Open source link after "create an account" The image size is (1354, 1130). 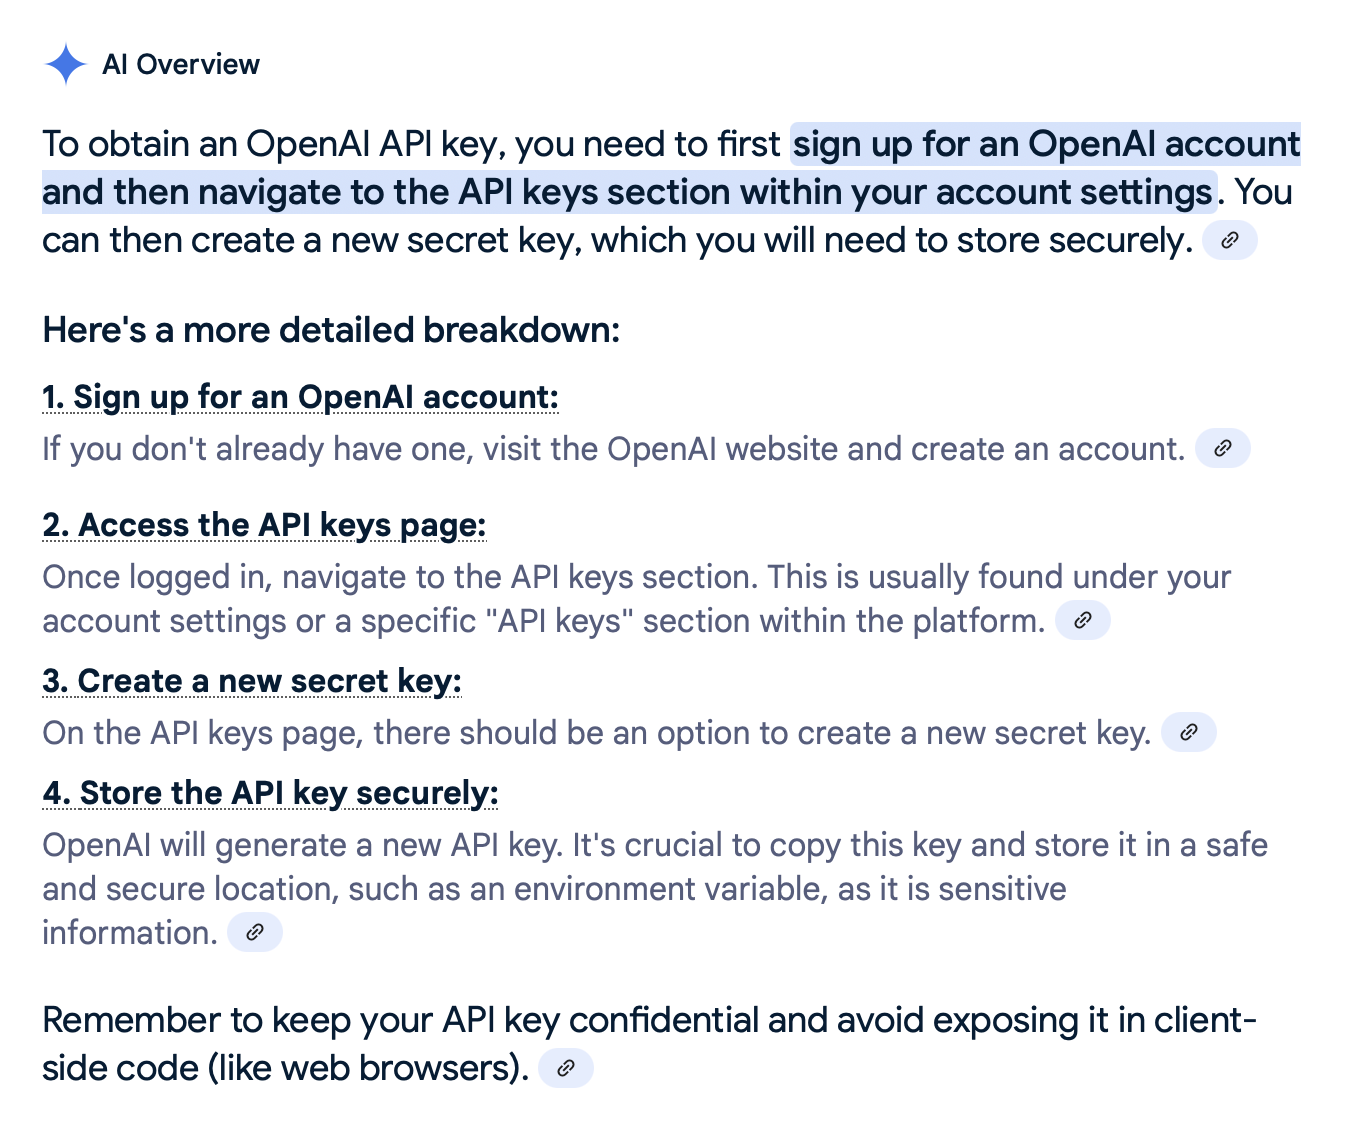1222,449
